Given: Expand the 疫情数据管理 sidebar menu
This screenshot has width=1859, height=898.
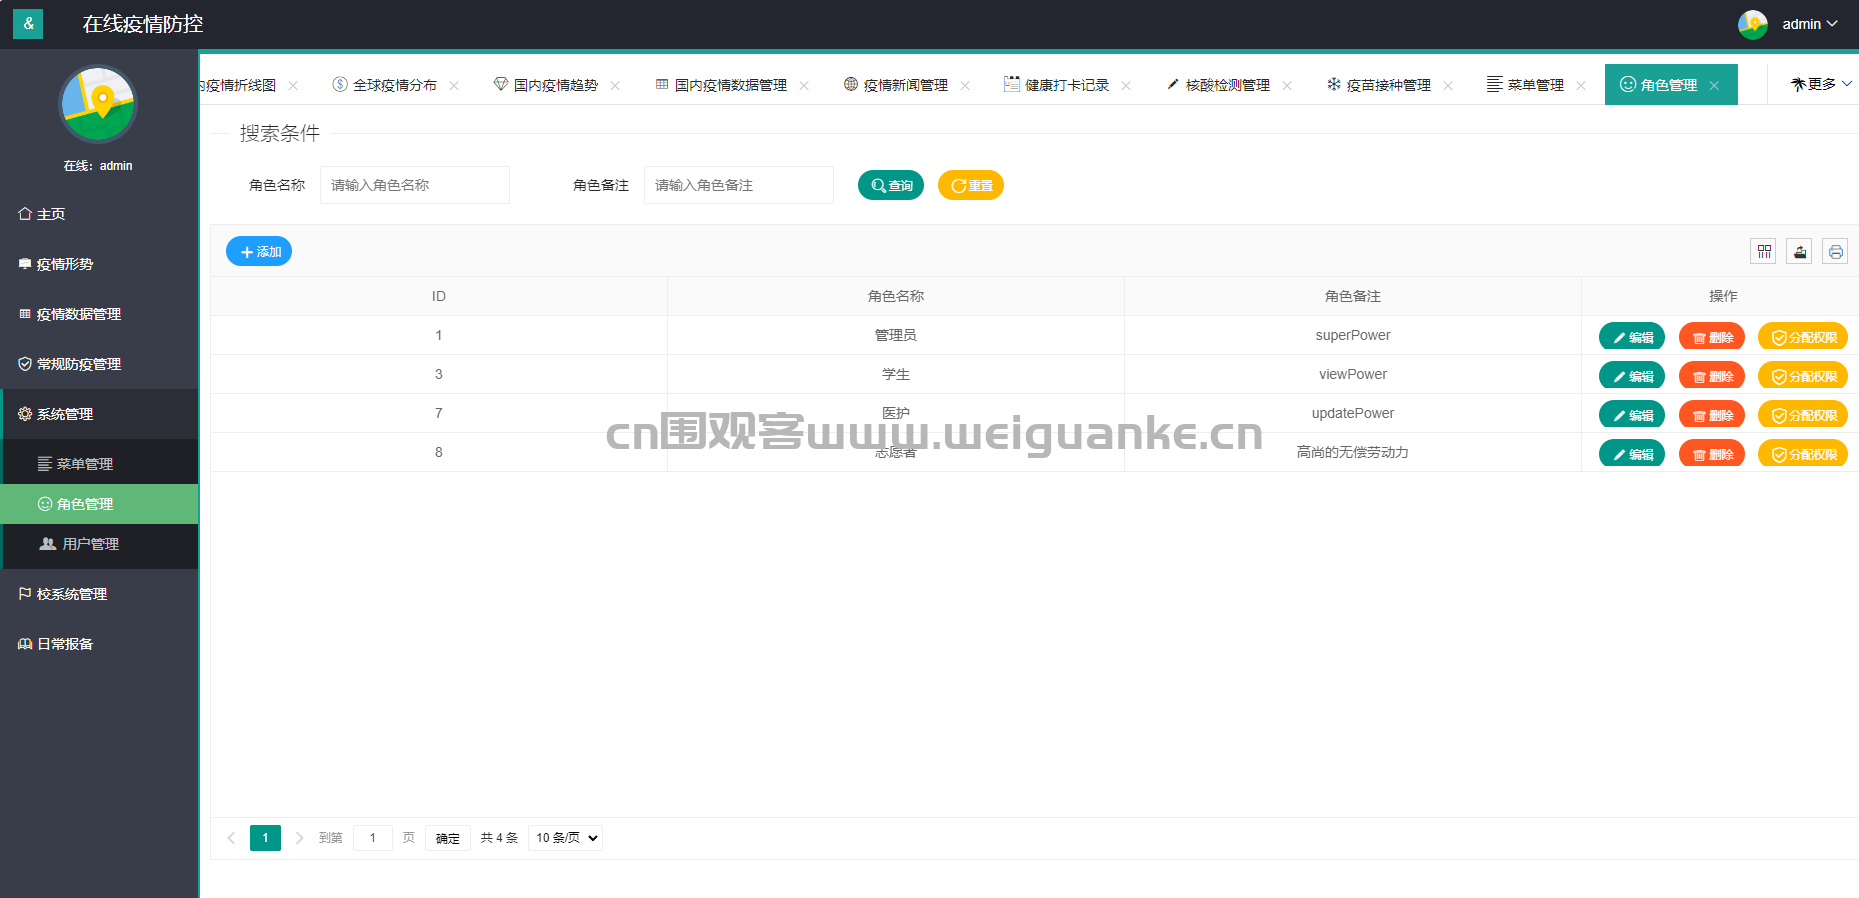Looking at the screenshot, I should coord(79,314).
